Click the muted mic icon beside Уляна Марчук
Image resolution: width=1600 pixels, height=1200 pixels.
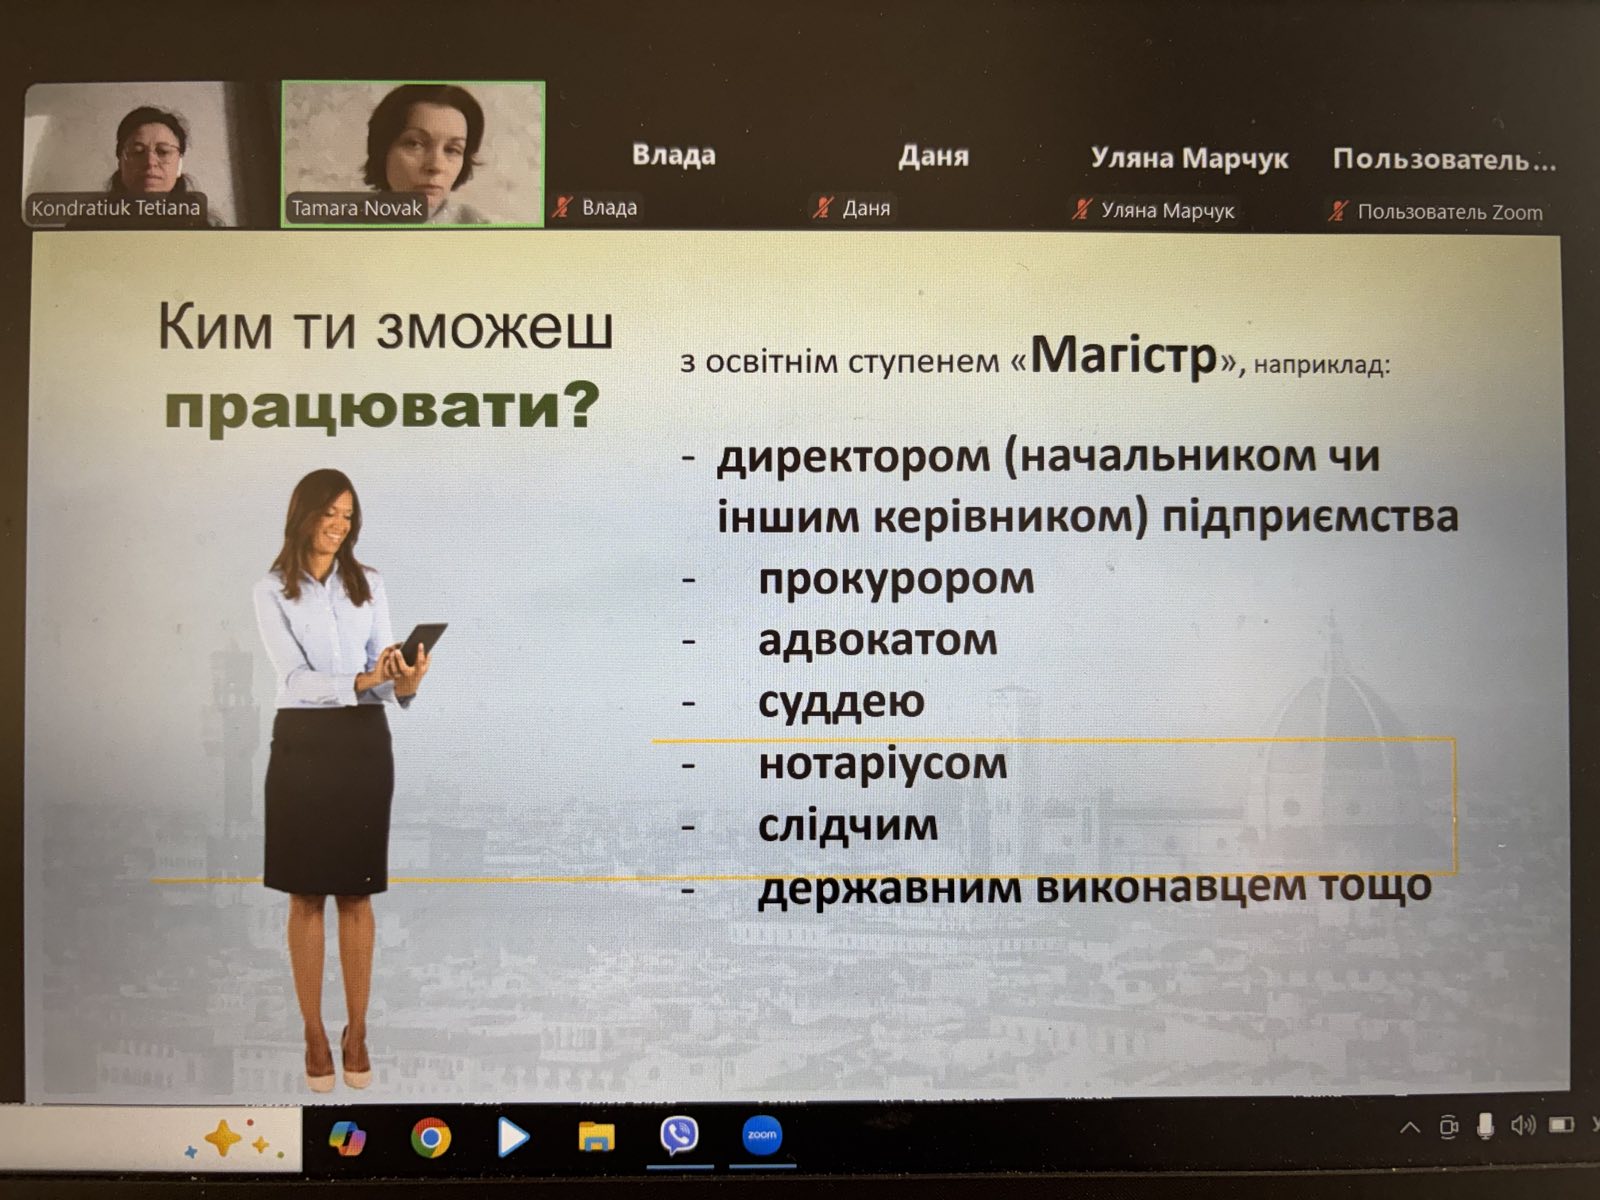(x=1081, y=210)
